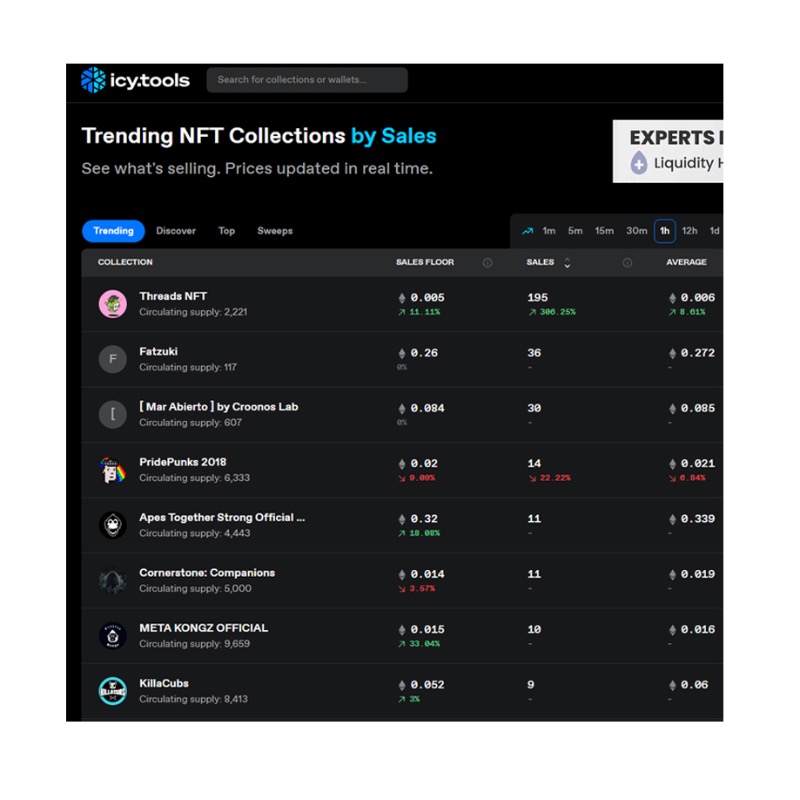Viewport: 800px width, 800px height.
Task: Click the Sales Floor info icon
Action: [x=488, y=262]
